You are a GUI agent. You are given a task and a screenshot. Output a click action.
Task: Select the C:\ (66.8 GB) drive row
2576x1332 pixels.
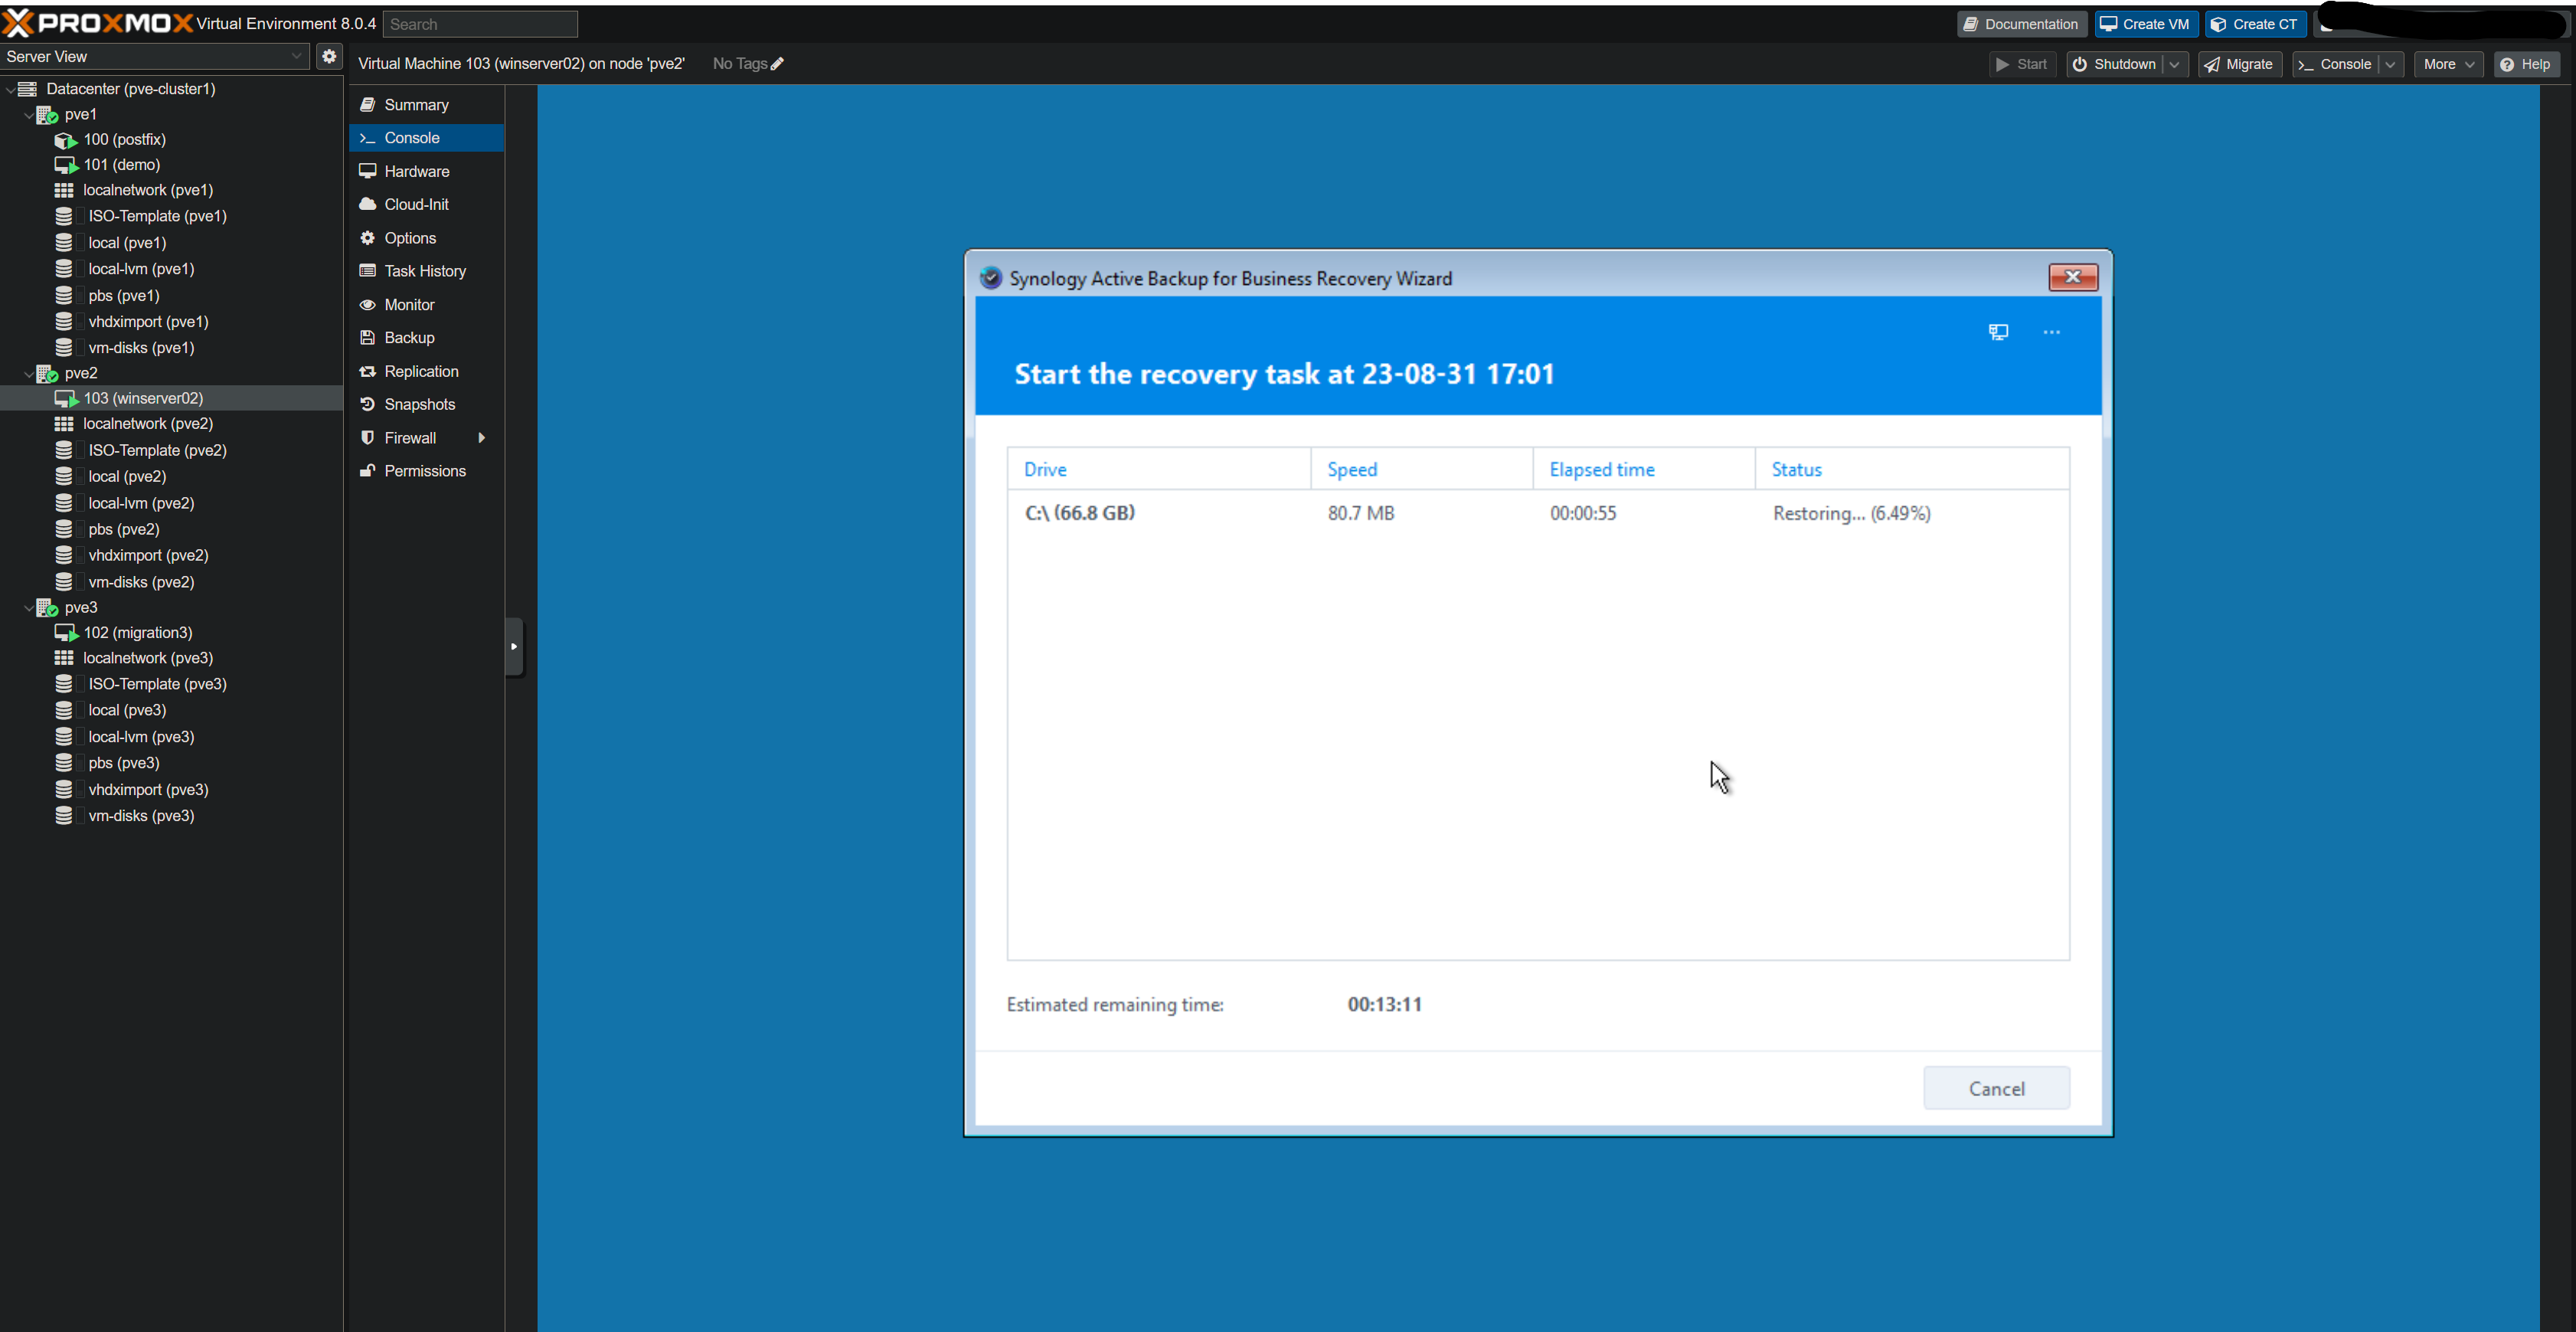[1538, 513]
